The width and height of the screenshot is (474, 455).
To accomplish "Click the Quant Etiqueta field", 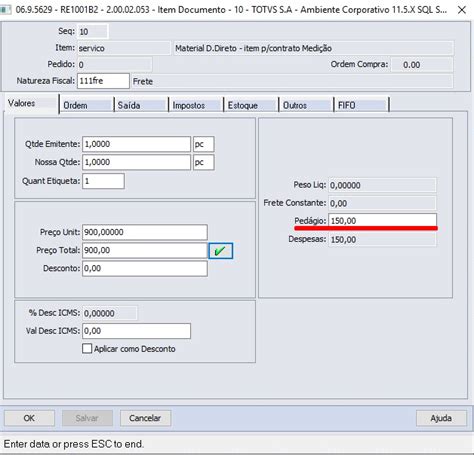I will [x=103, y=181].
